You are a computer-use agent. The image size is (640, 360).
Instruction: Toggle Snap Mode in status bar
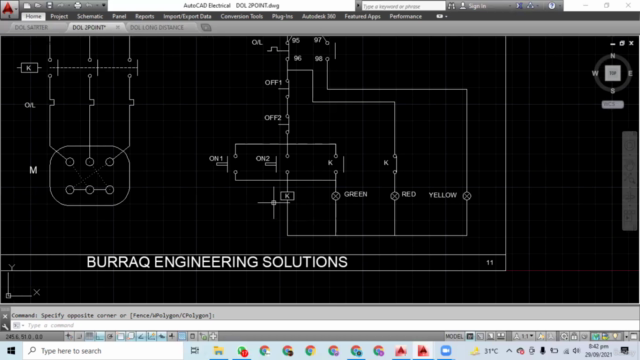(79, 336)
